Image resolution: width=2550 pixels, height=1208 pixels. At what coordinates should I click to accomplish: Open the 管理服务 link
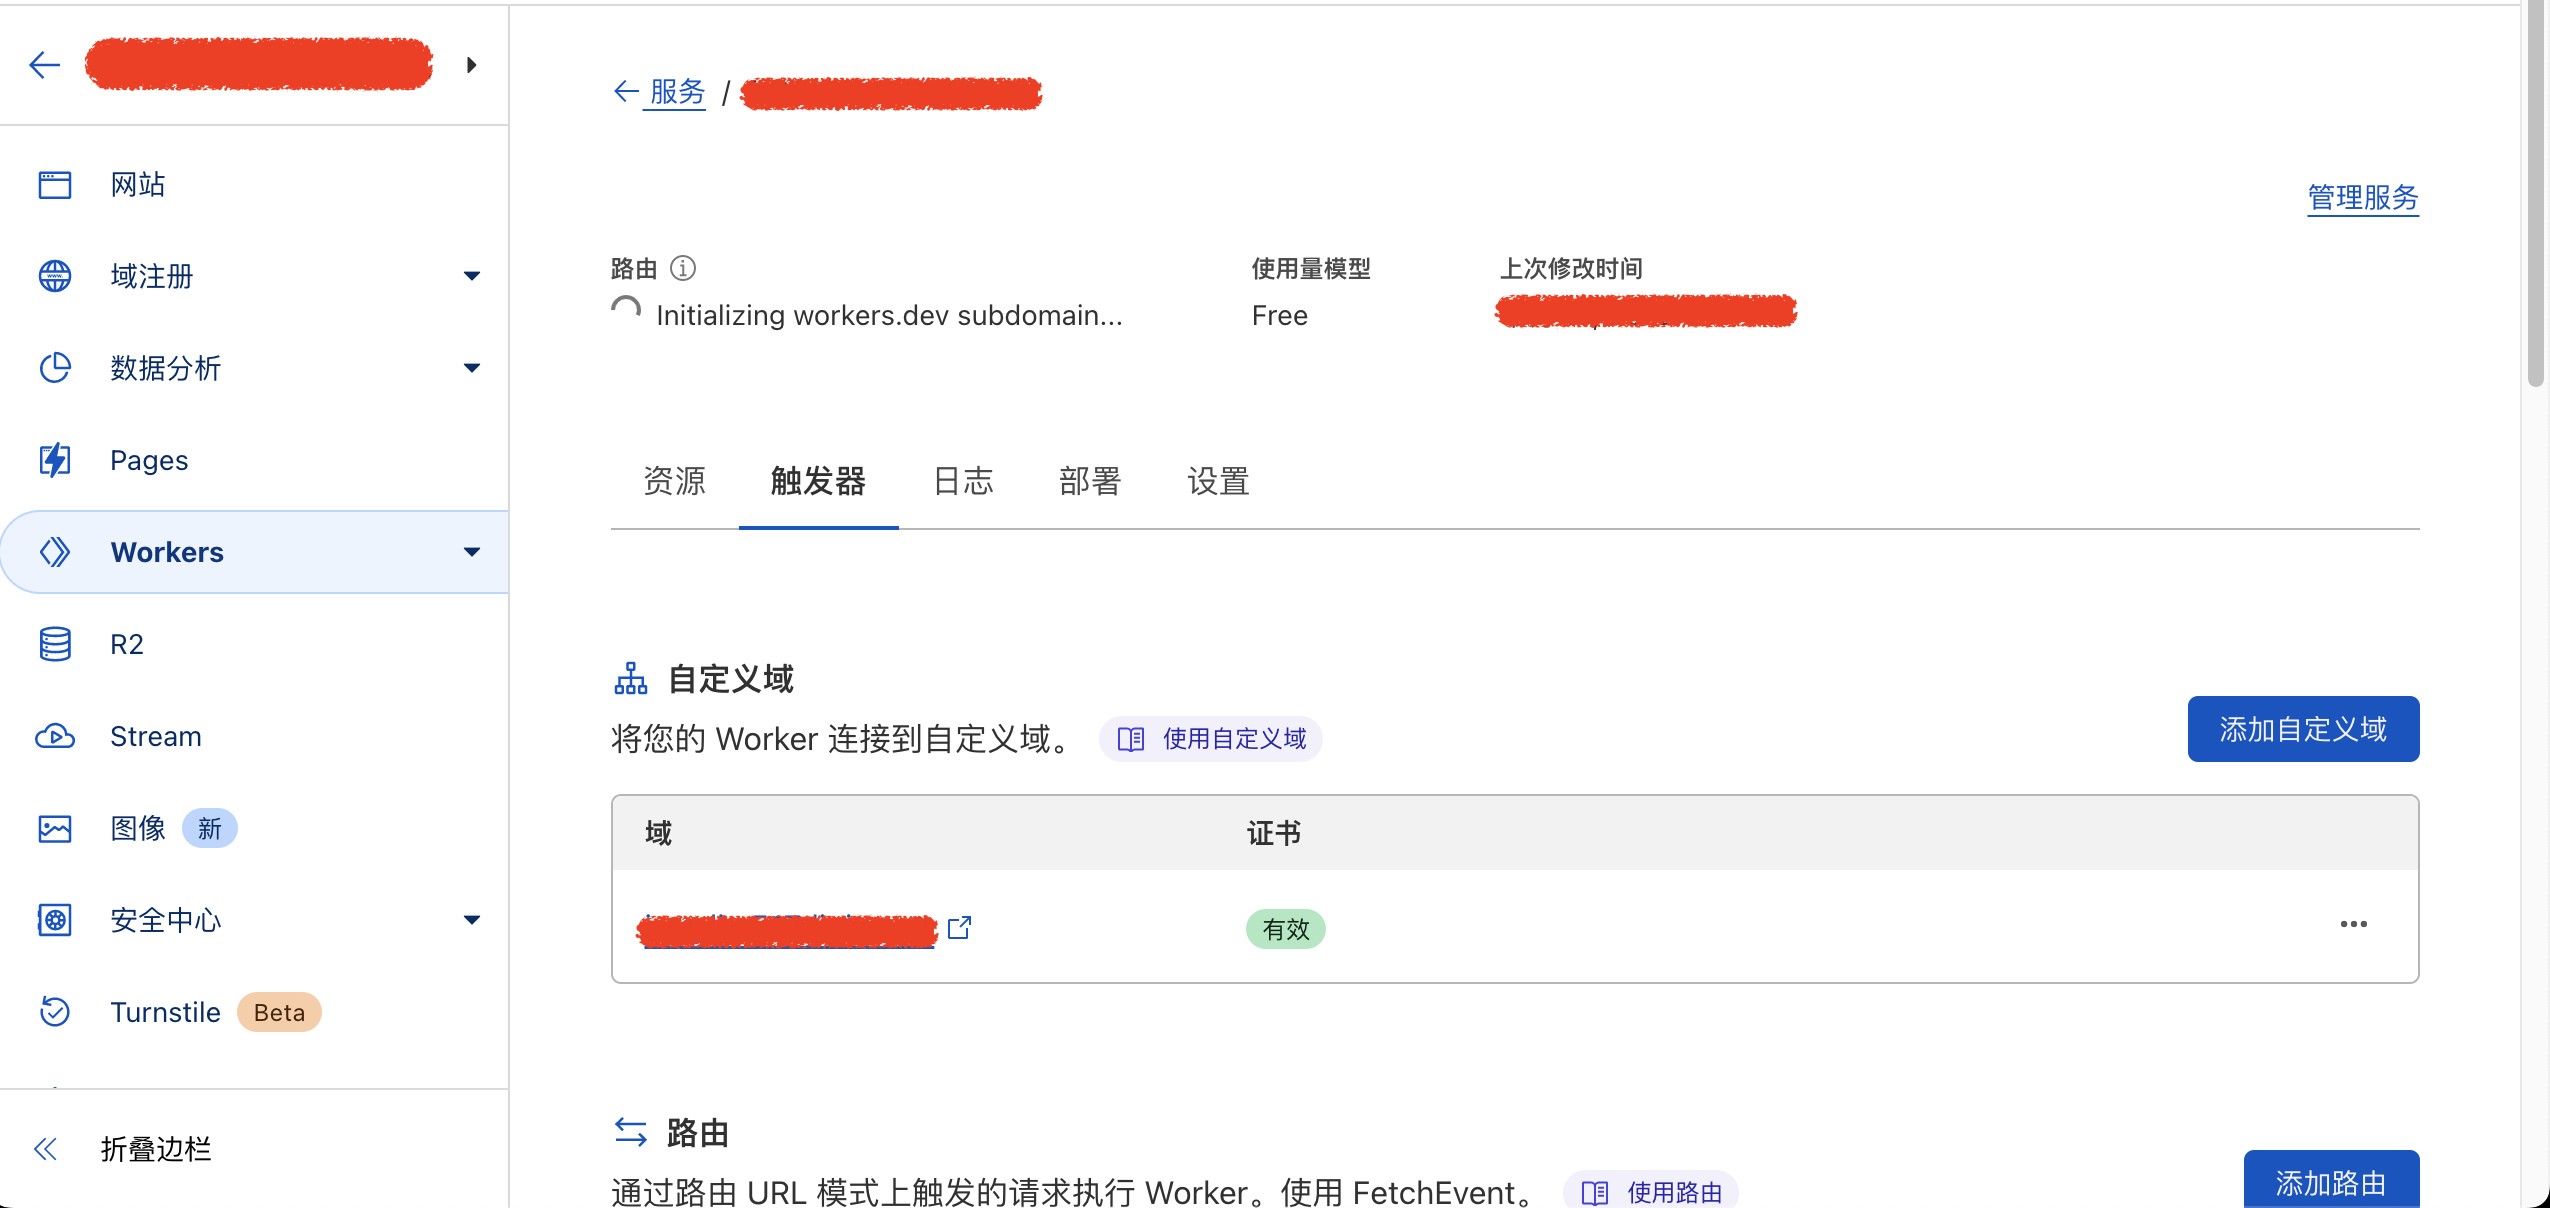2363,198
